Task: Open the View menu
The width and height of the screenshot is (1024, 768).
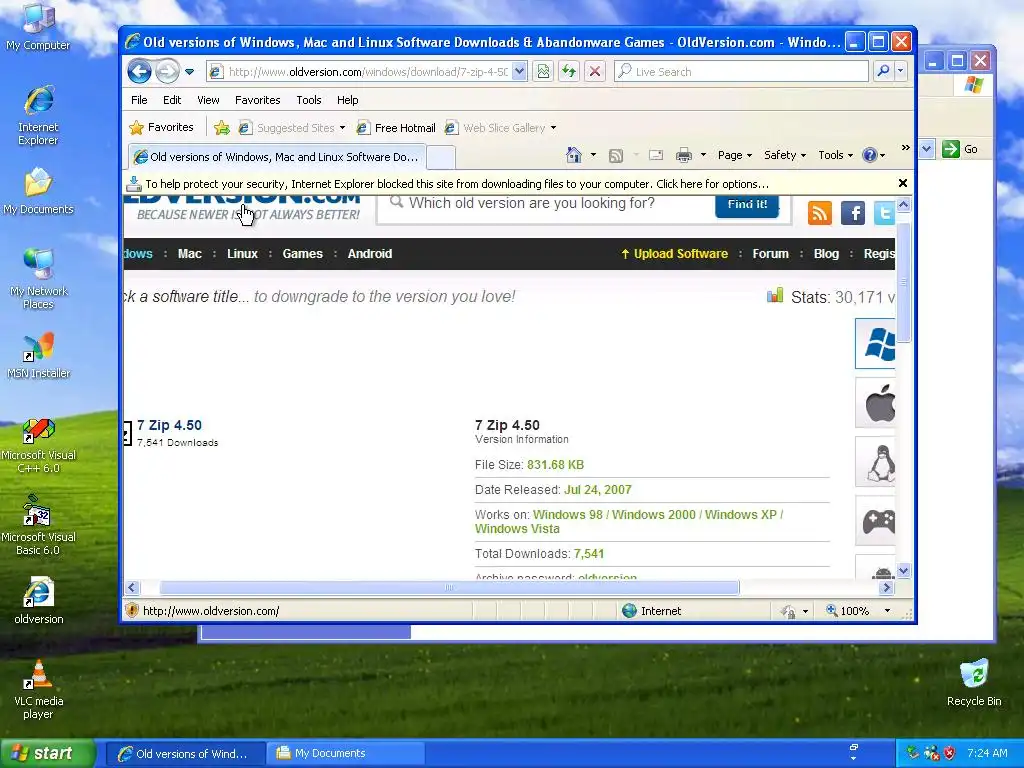Action: click(208, 100)
